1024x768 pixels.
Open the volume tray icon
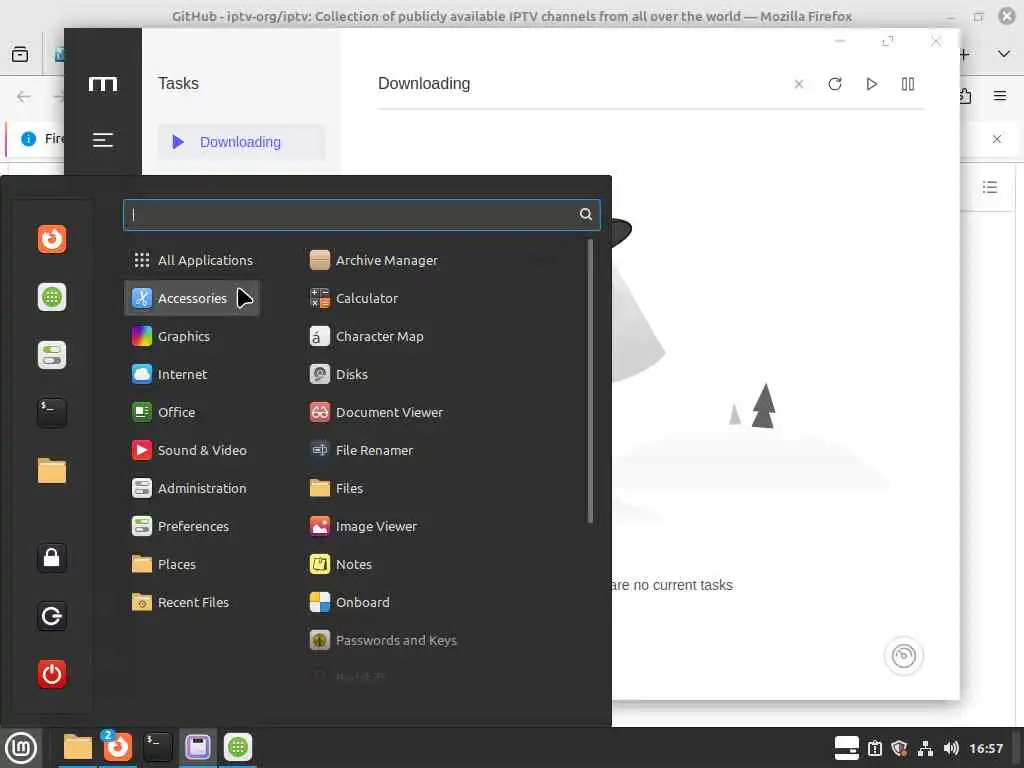(951, 748)
